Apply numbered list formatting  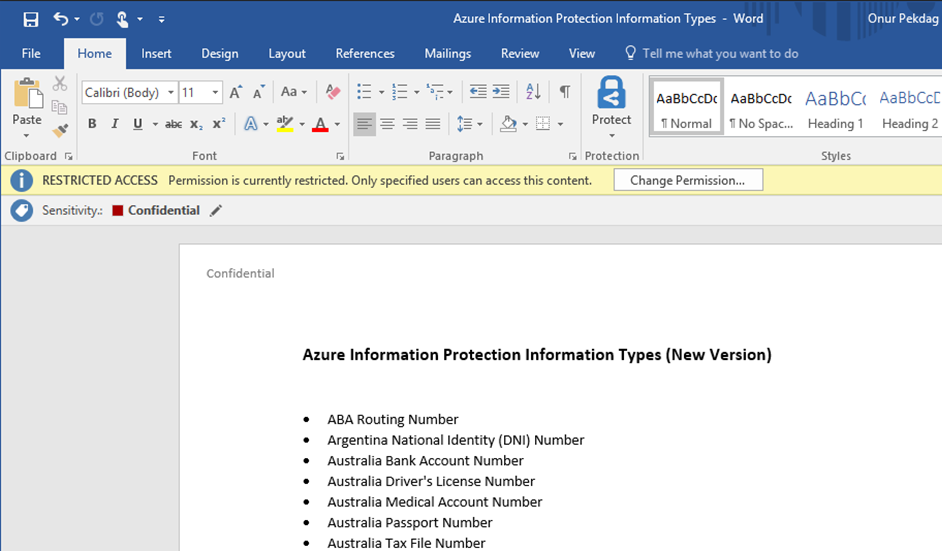coord(400,92)
